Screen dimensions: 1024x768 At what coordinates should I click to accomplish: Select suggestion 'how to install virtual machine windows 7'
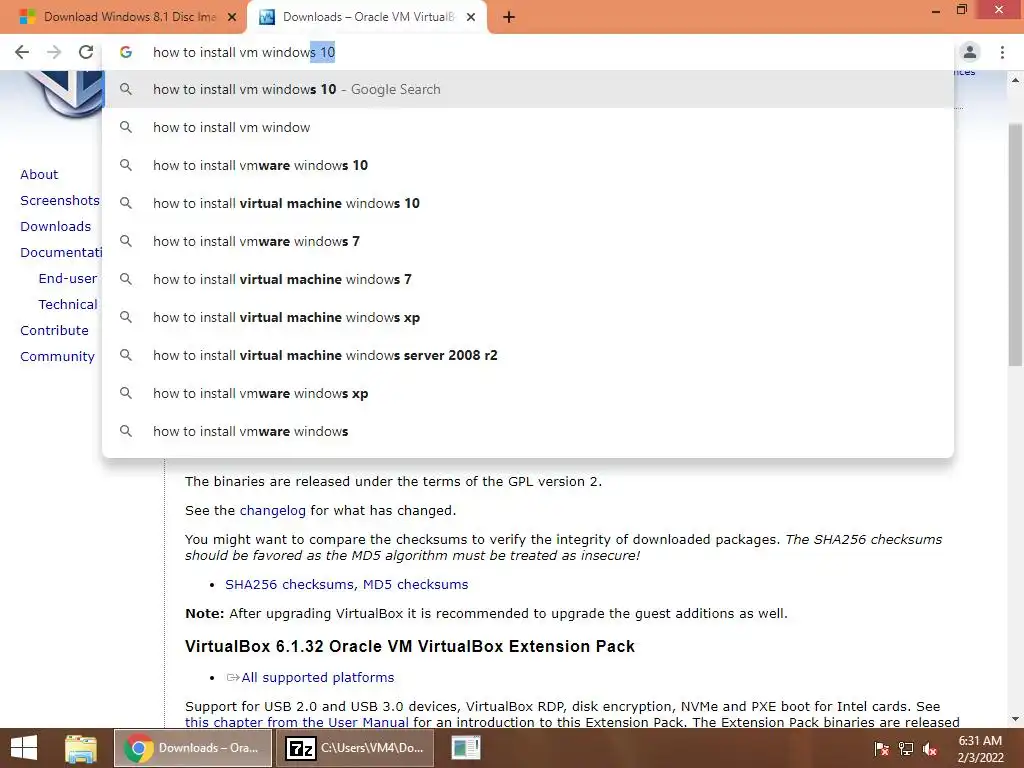coord(528,279)
